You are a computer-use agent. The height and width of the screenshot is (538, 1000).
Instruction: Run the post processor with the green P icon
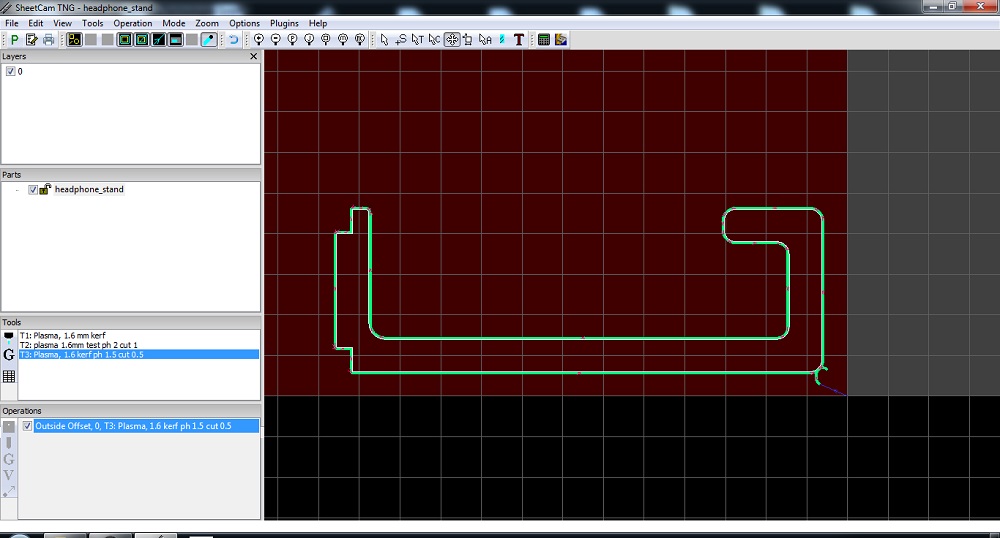point(14,40)
